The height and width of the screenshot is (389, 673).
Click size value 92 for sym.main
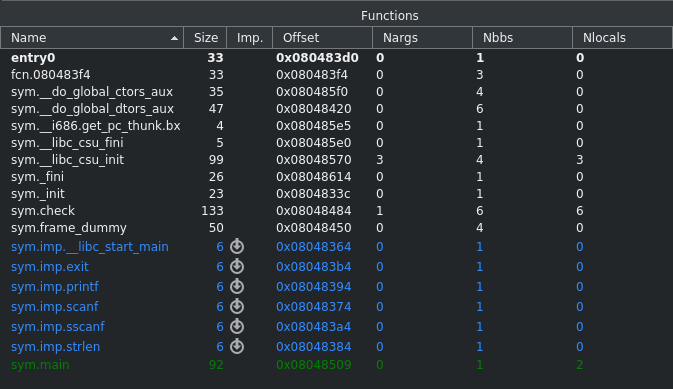point(216,365)
